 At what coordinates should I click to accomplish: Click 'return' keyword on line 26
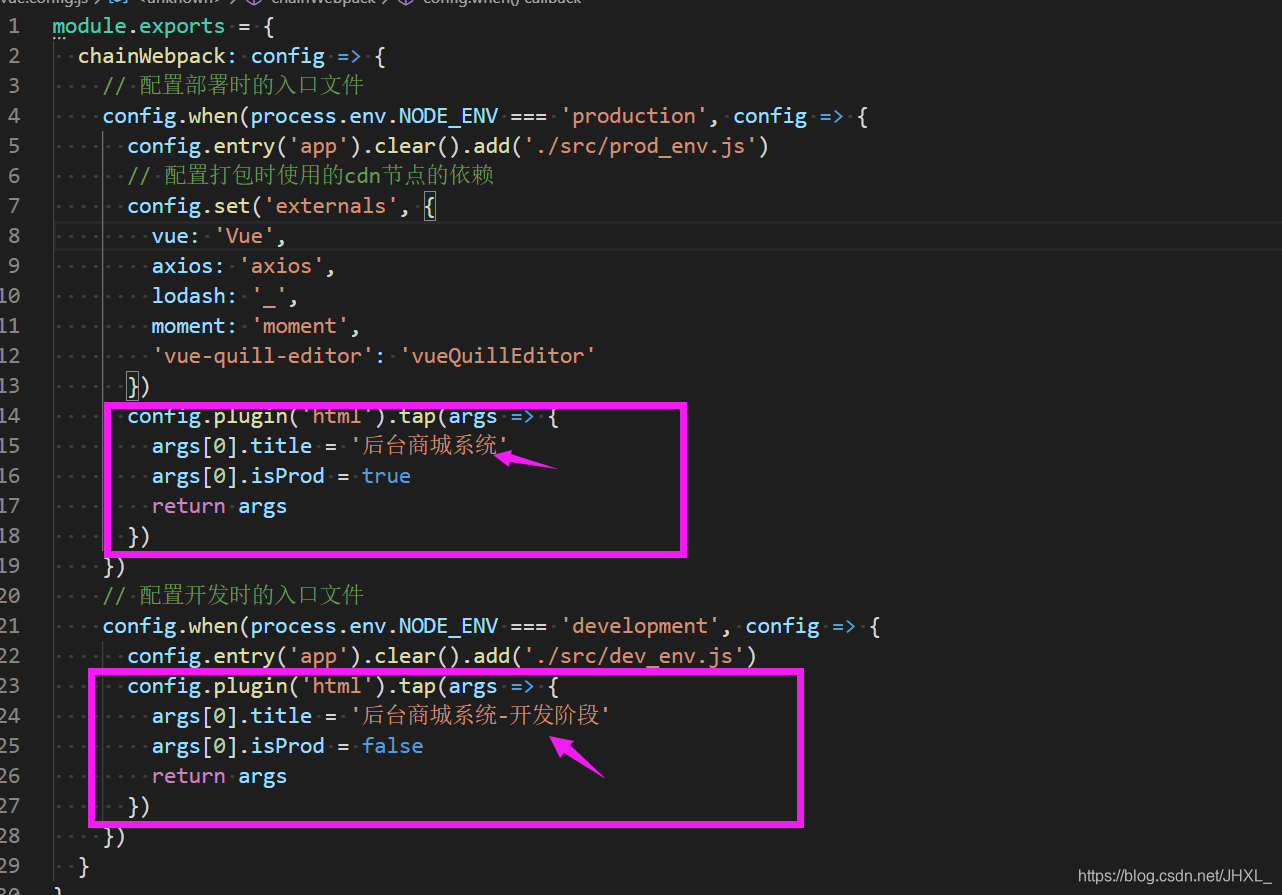click(189, 776)
